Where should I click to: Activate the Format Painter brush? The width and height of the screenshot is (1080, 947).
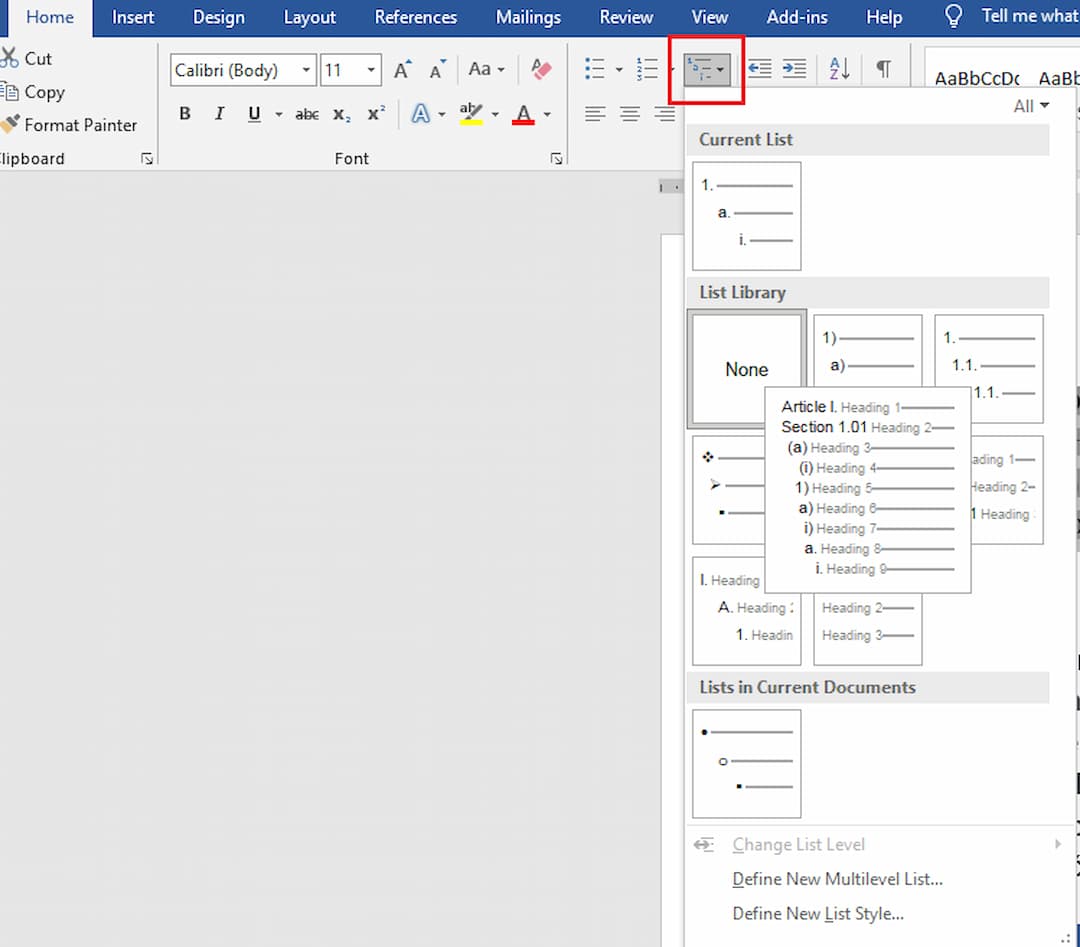coord(10,124)
